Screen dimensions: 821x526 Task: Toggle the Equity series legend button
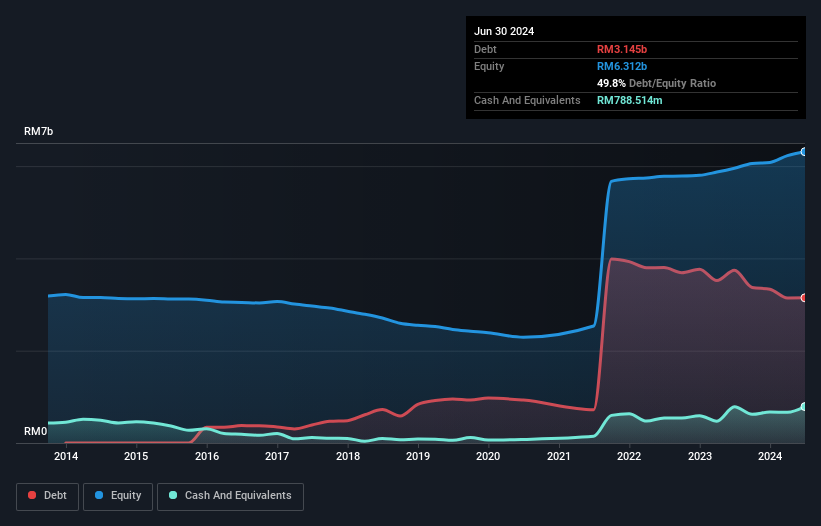[118, 496]
